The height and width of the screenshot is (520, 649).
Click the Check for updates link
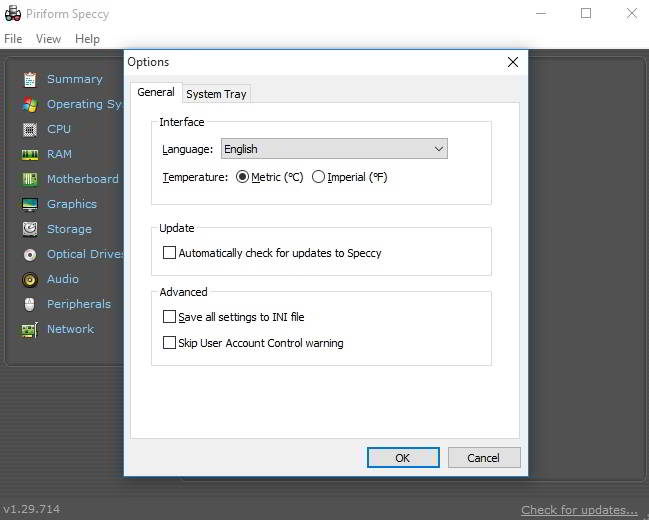(x=579, y=510)
